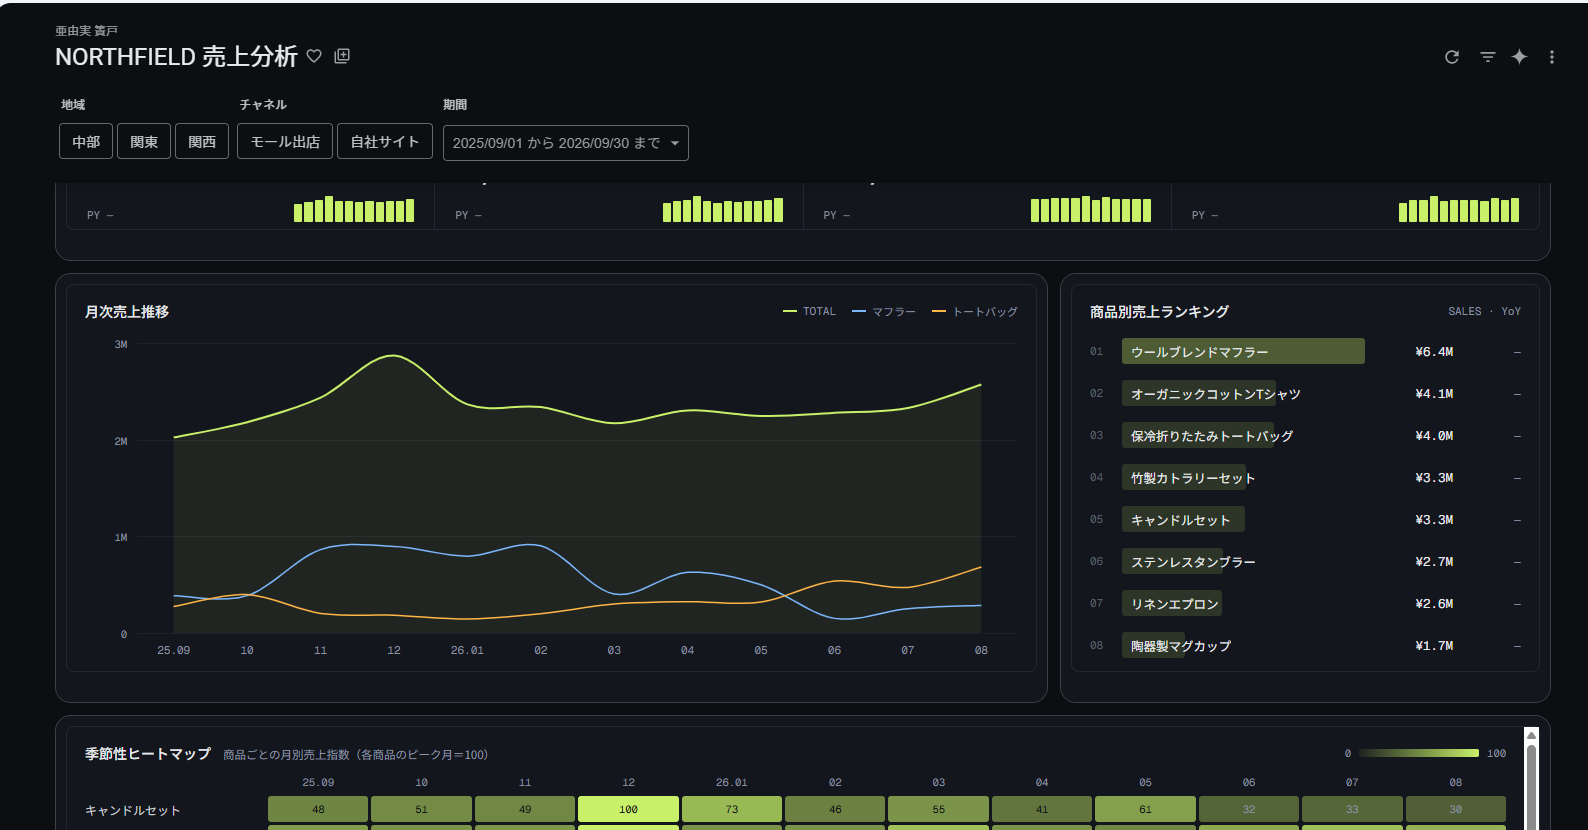Toggle the 関西 region filter
Viewport: 1588px width, 830px height.
point(202,142)
